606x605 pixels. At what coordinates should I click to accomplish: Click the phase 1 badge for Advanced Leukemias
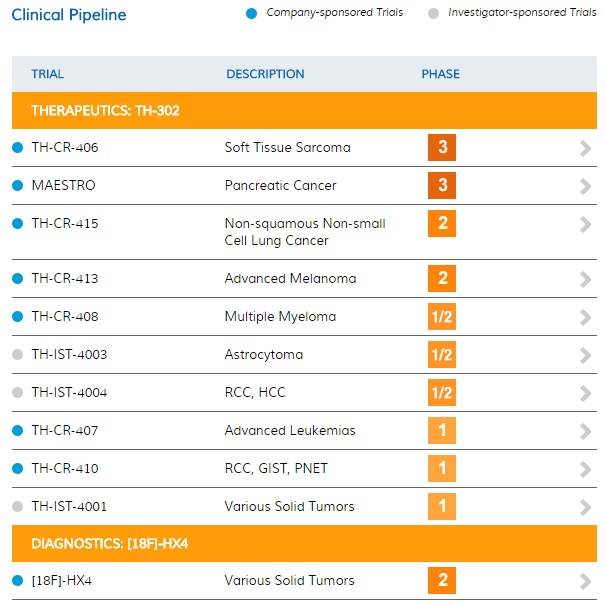click(441, 431)
